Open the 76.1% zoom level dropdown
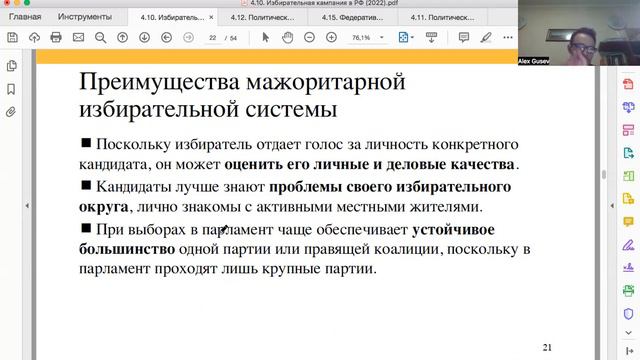The height and width of the screenshot is (360, 640). point(382,38)
